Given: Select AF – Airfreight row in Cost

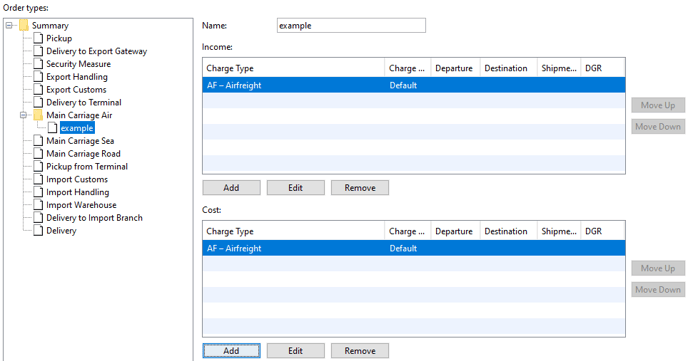Looking at the screenshot, I should pos(414,249).
